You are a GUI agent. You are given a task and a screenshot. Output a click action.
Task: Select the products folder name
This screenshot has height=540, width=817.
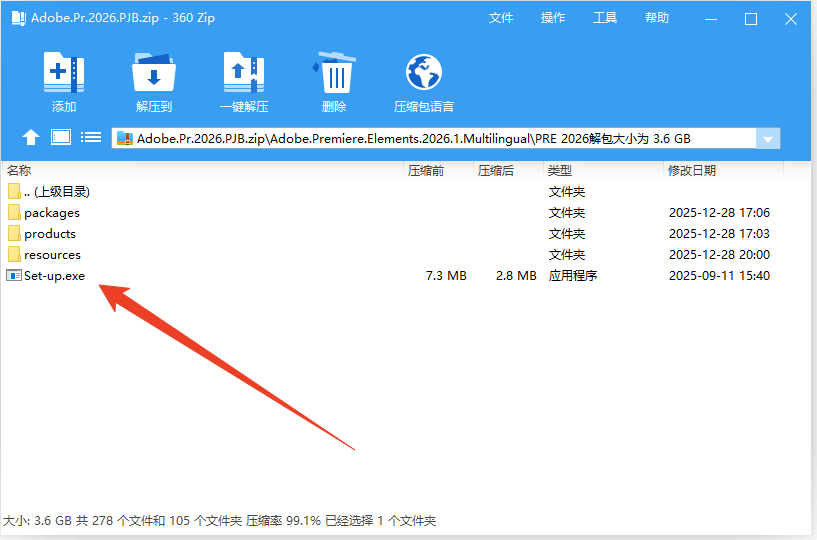[x=50, y=234]
